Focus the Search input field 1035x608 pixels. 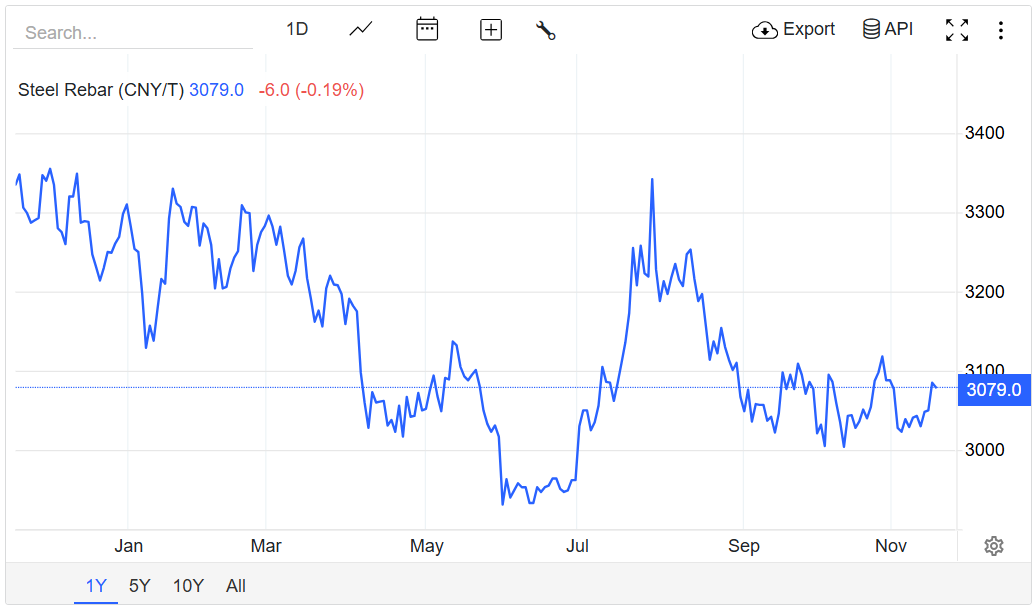(x=132, y=32)
